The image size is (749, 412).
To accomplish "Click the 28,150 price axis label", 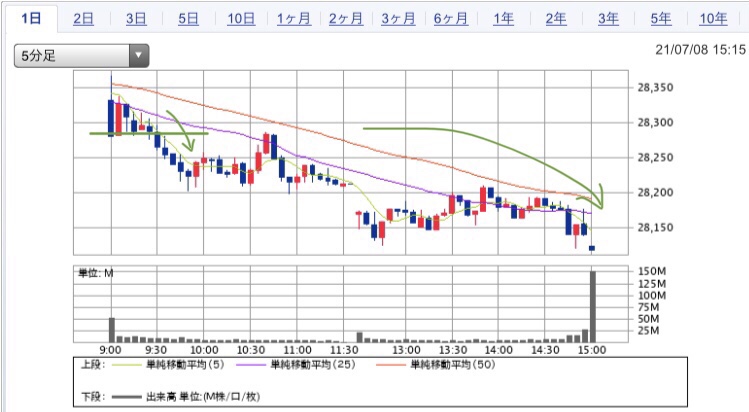I will click(x=655, y=227).
